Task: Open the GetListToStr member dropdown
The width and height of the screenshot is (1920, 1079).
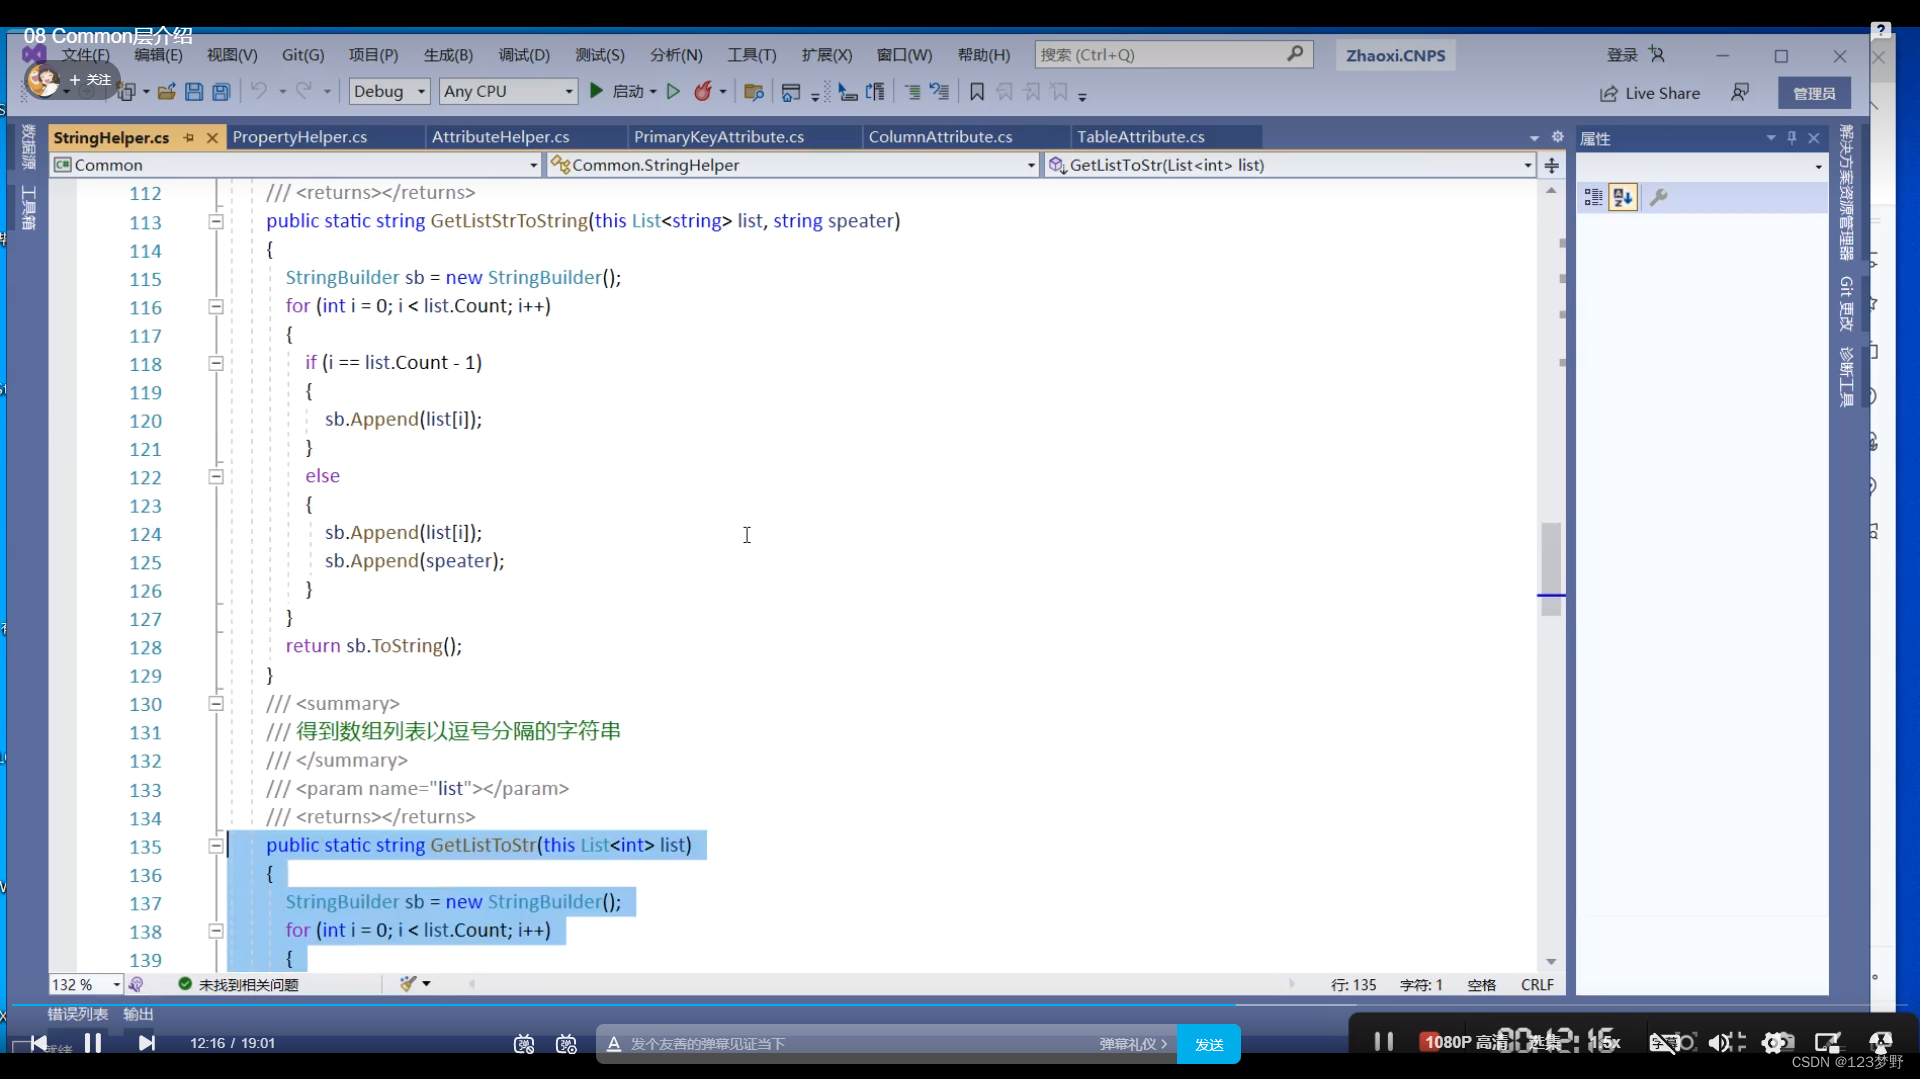Action: 1290,165
